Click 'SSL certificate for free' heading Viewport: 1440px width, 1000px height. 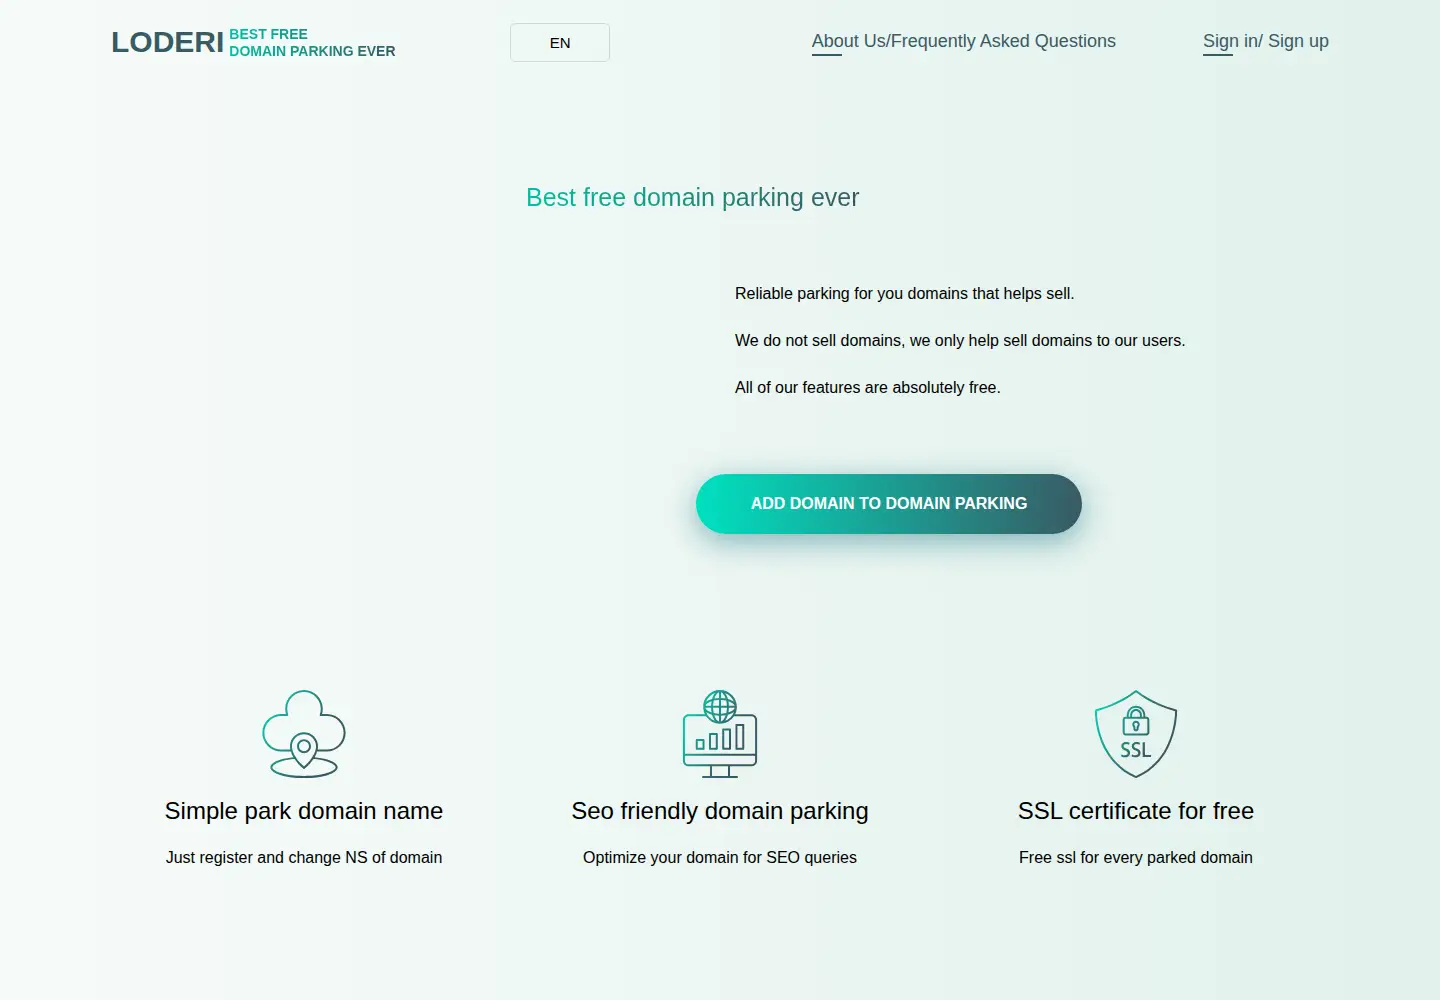(x=1136, y=811)
